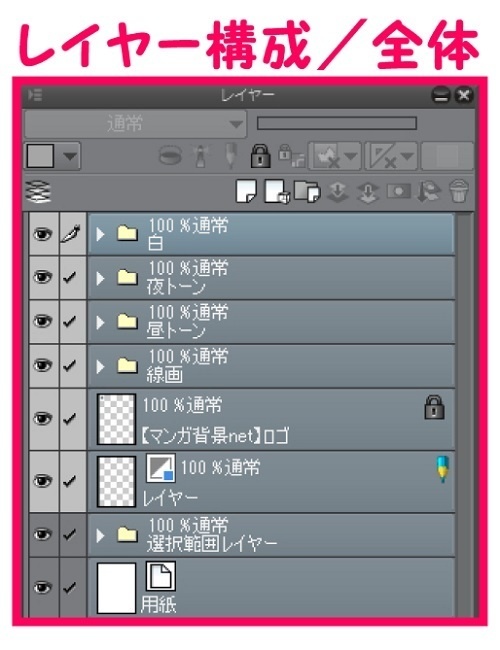Click the 線画 folder icon
500x650 pixels.
[127, 365]
